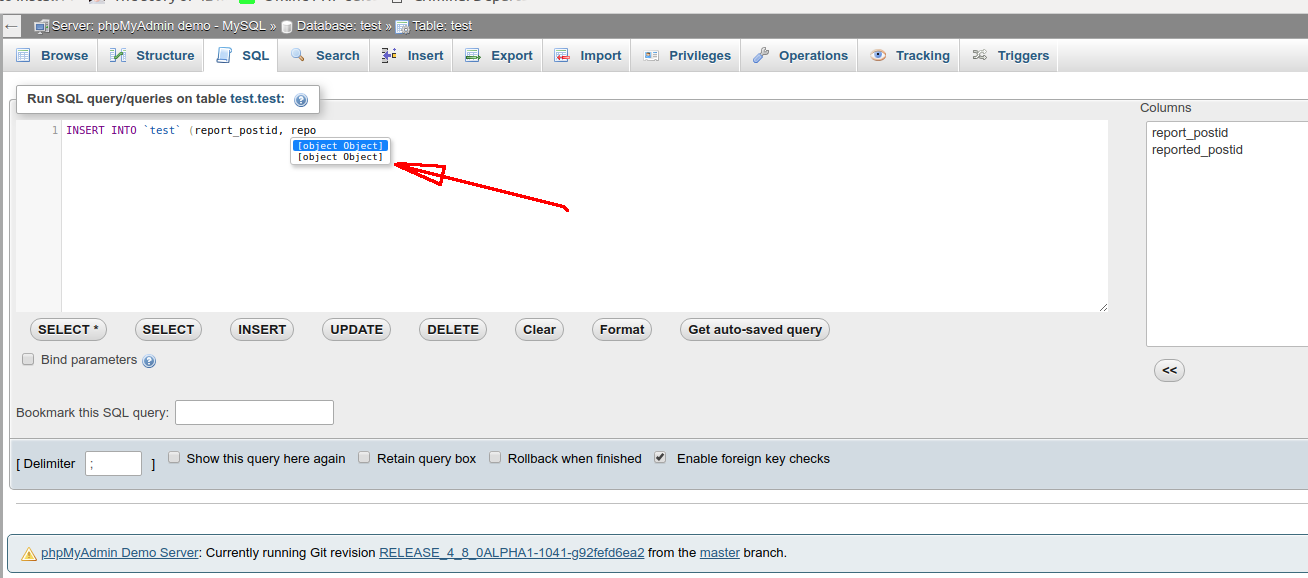This screenshot has height=578, width=1308.
Task: Select the magnifier icon on the Search tab
Action: [297, 56]
